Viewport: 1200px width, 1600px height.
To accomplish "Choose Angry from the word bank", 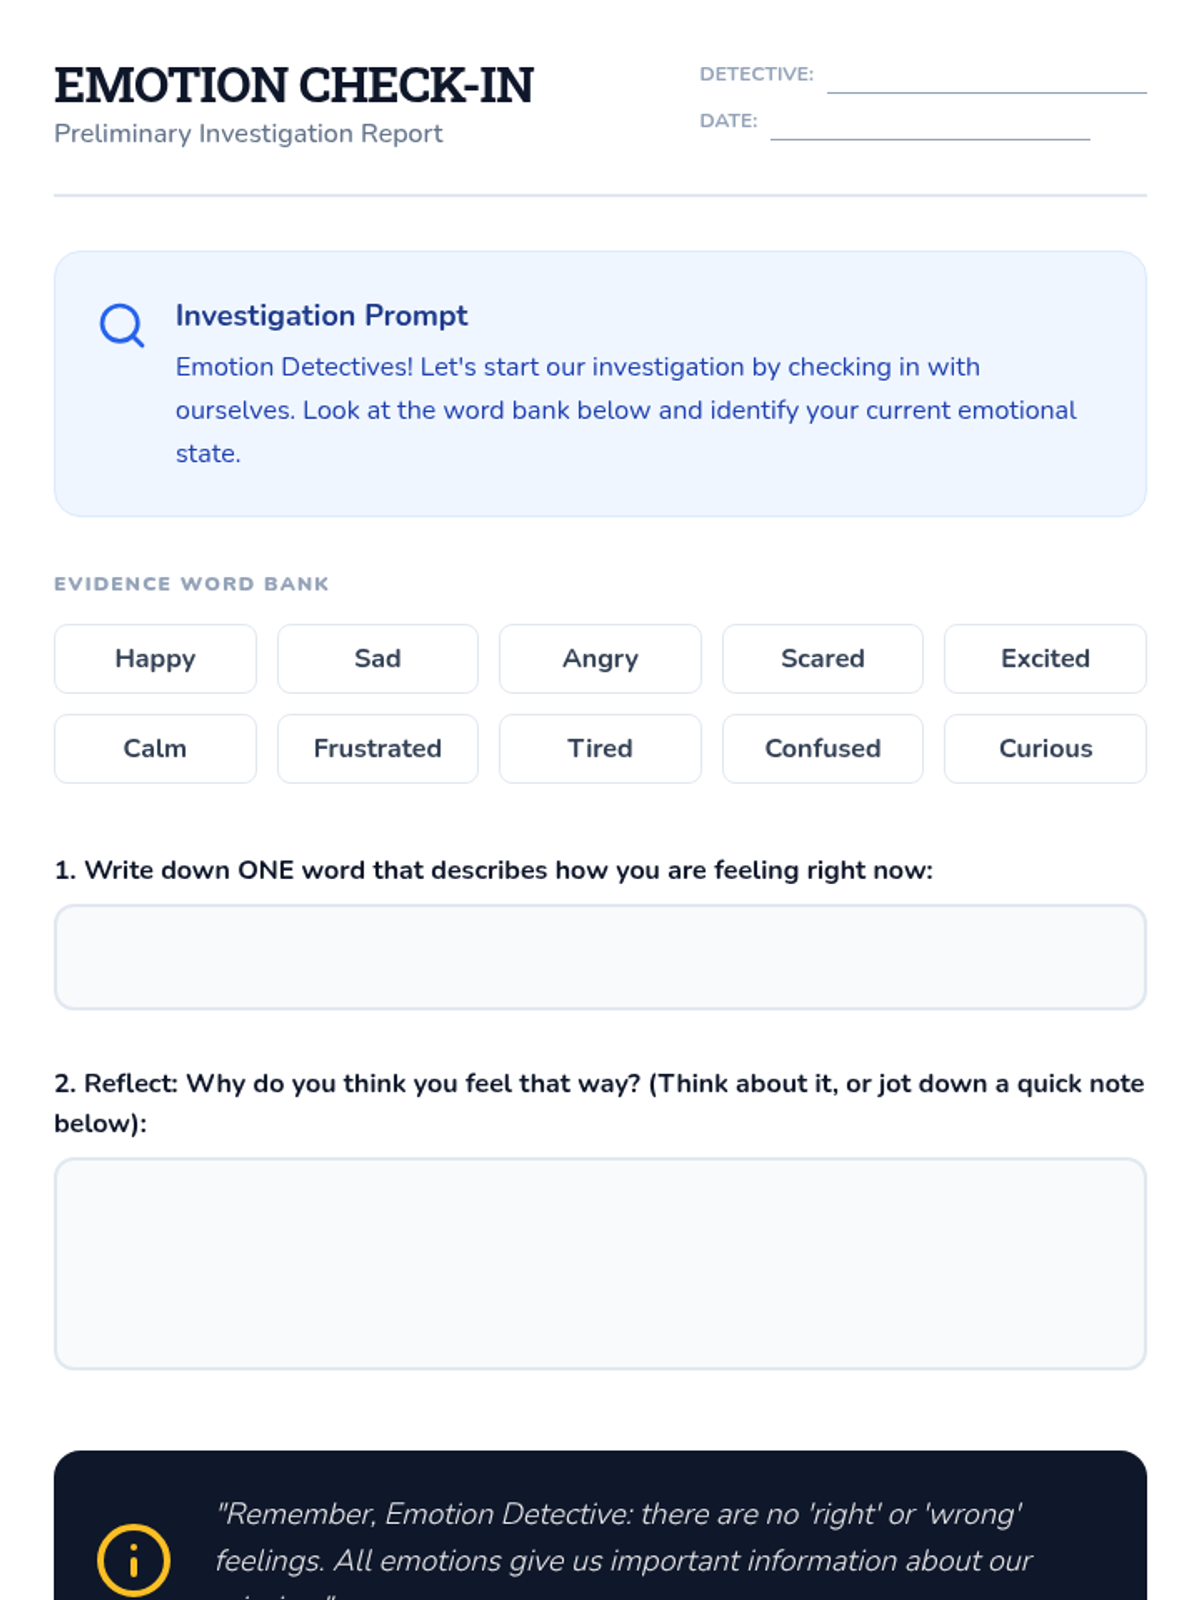I will [600, 659].
